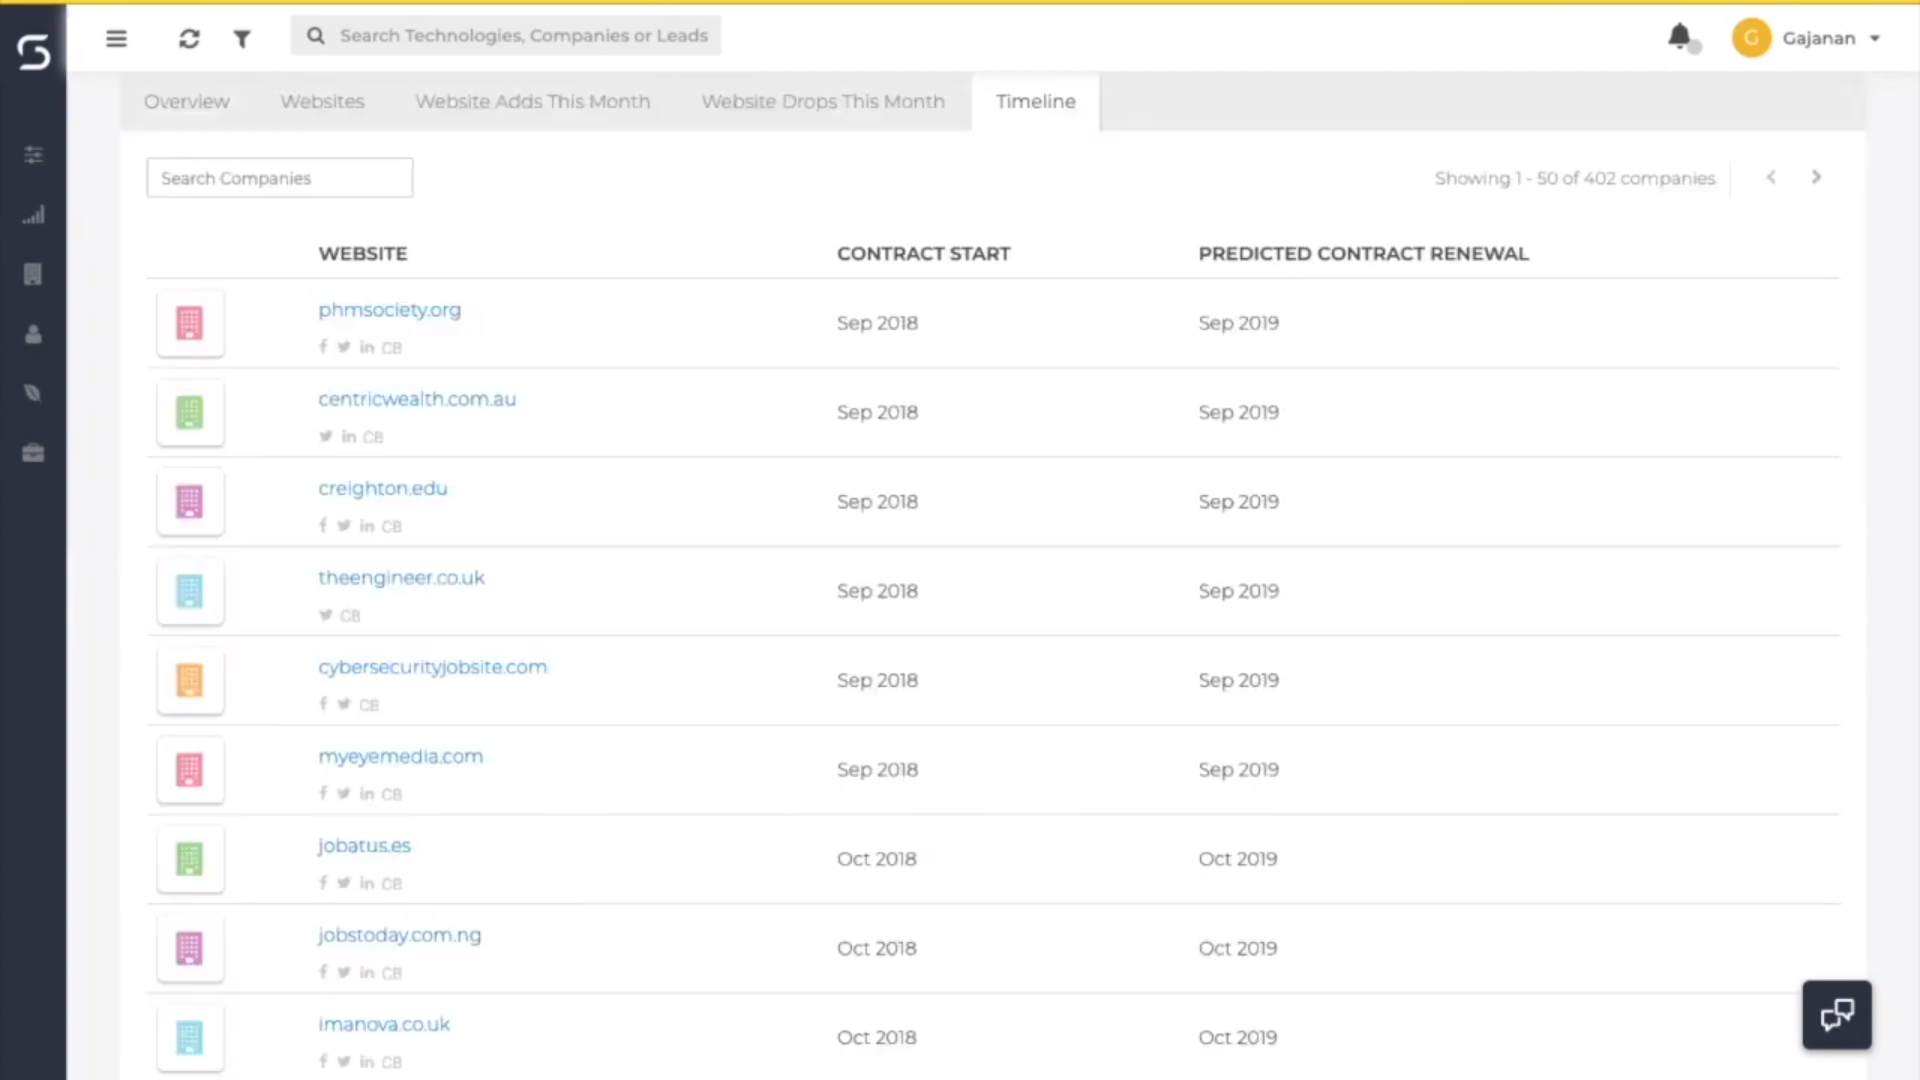
Task: Open creighton.edu from the website list
Action: [x=382, y=488]
